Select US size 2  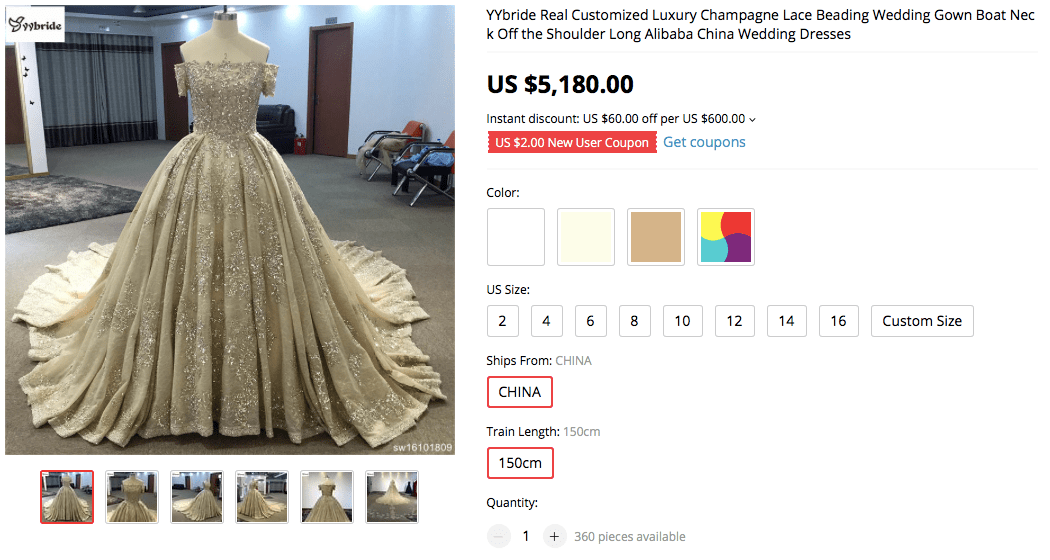pyautogui.click(x=502, y=321)
